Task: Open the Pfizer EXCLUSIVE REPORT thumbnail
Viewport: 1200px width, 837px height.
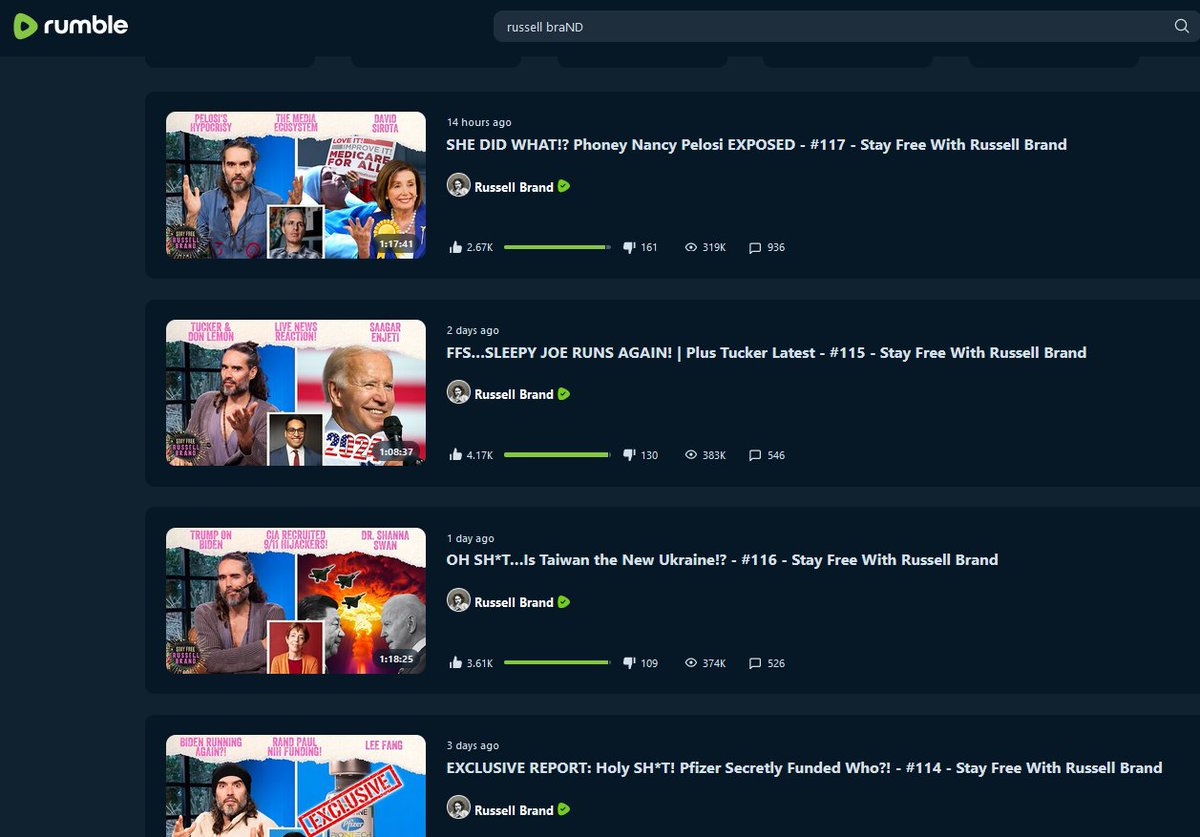Action: 296,786
